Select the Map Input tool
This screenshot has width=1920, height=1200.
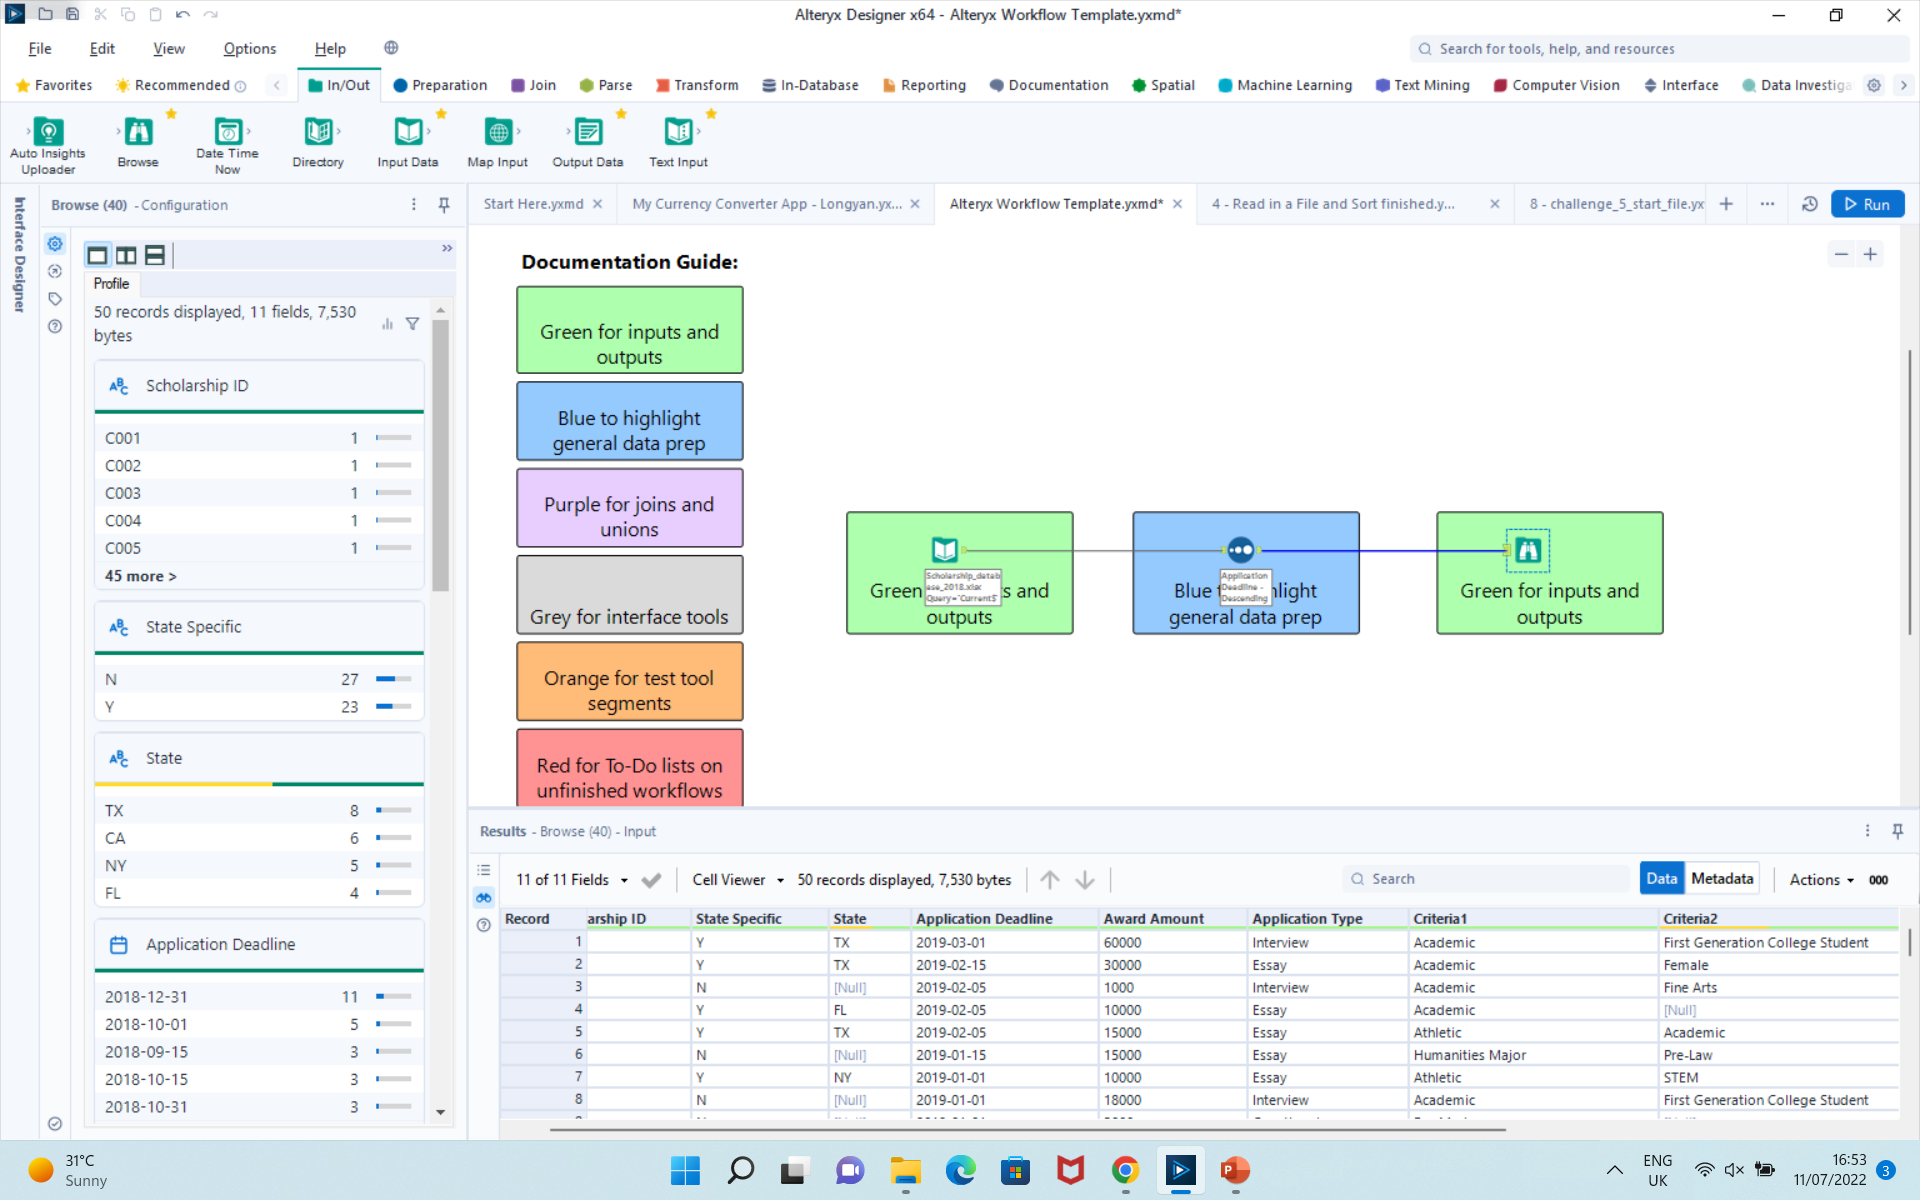498,142
